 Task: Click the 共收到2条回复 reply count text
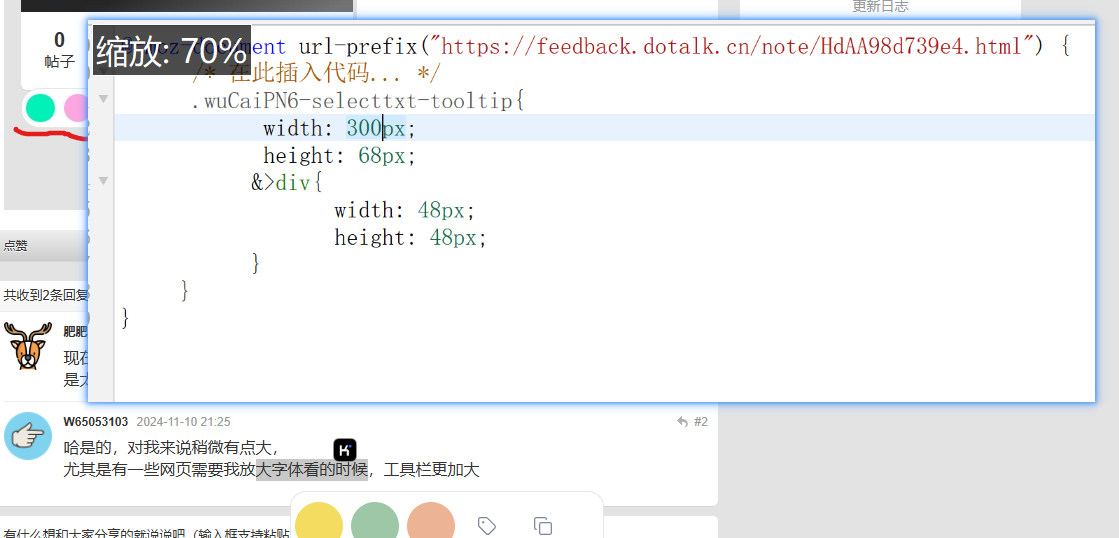[x=46, y=295]
